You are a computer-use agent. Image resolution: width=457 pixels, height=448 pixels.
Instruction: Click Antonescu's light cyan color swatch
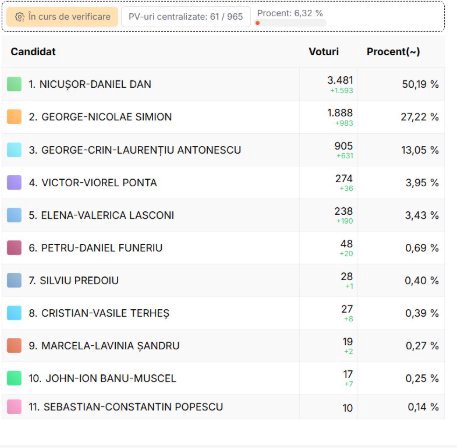[14, 150]
